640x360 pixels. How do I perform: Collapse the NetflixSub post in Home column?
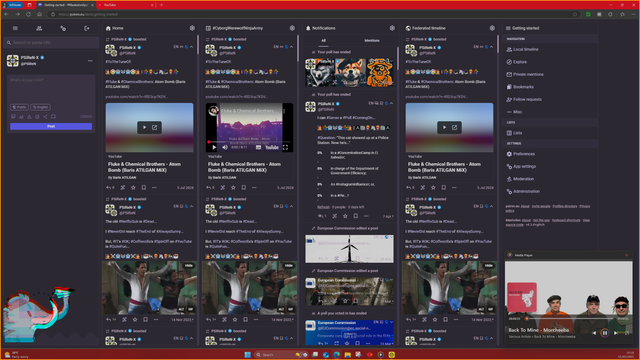click(191, 207)
